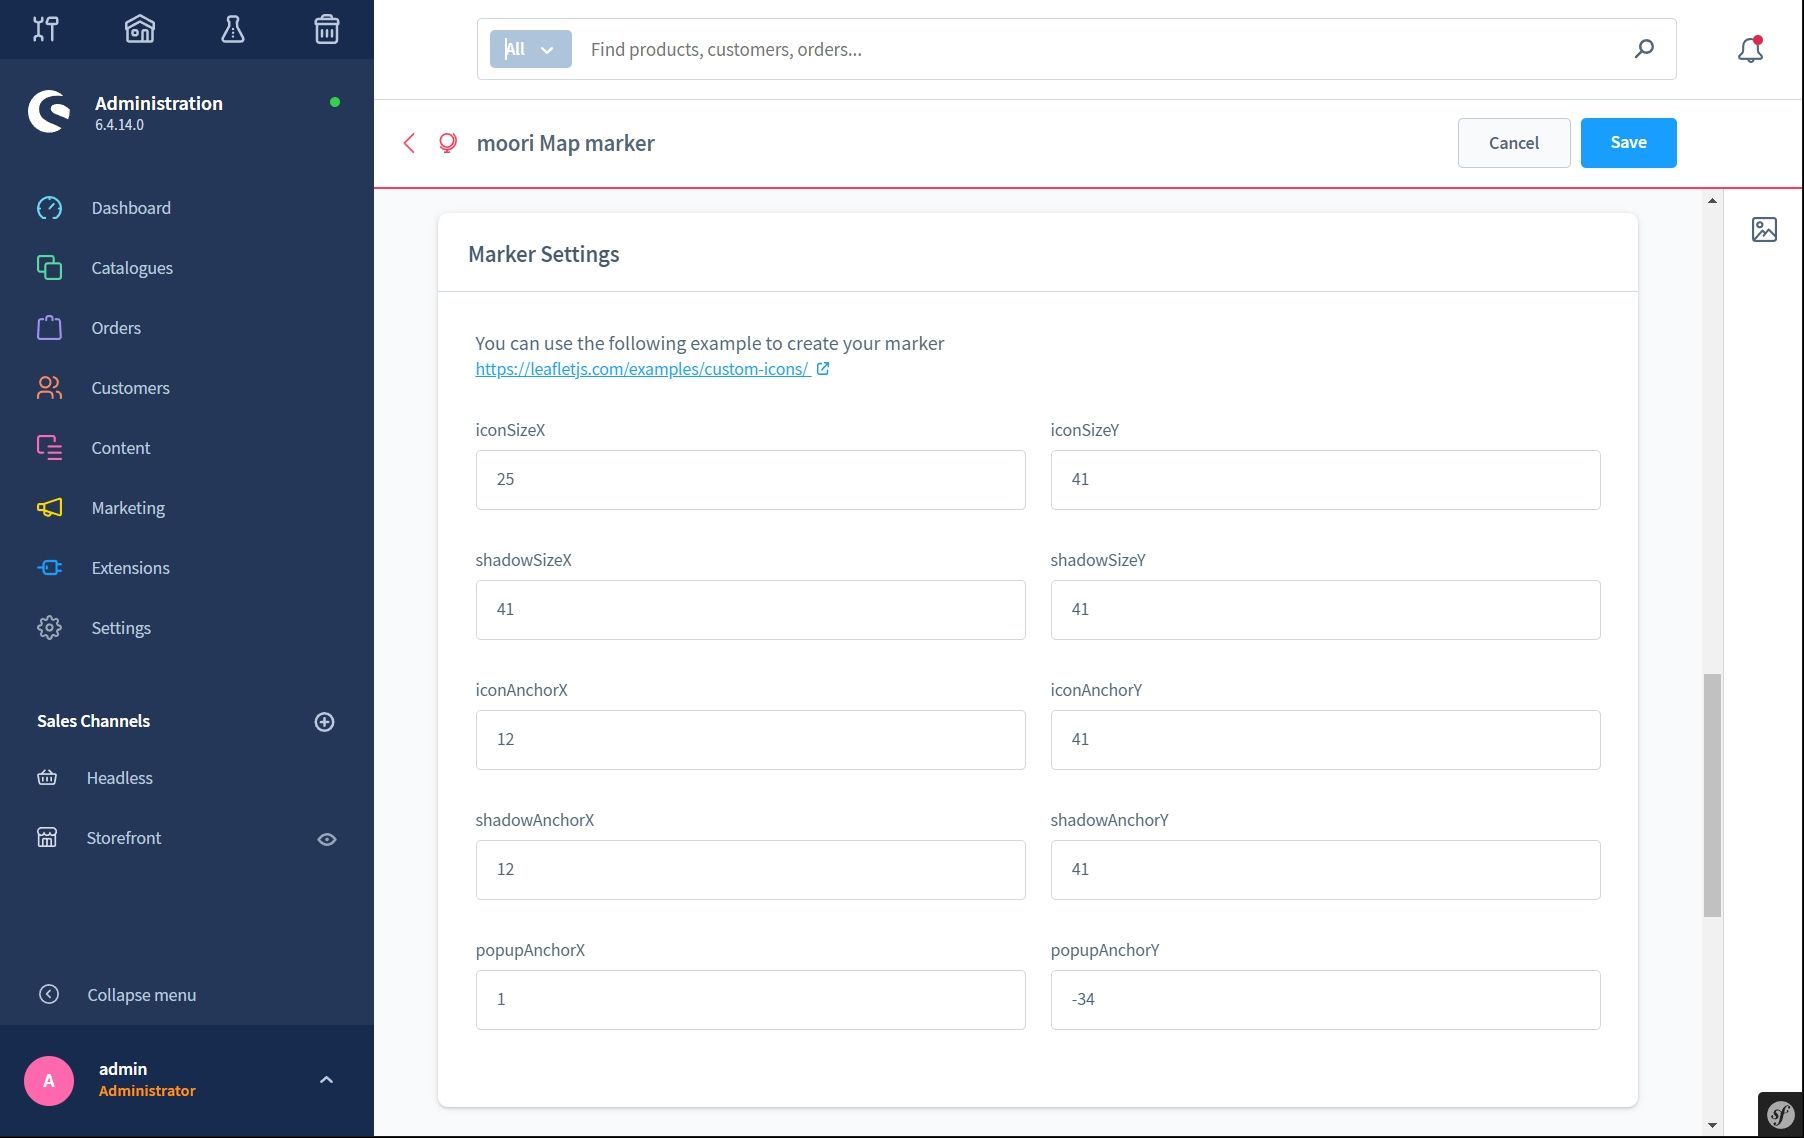The image size is (1804, 1138).
Task: Add a sales channel with plus icon
Action: point(324,722)
